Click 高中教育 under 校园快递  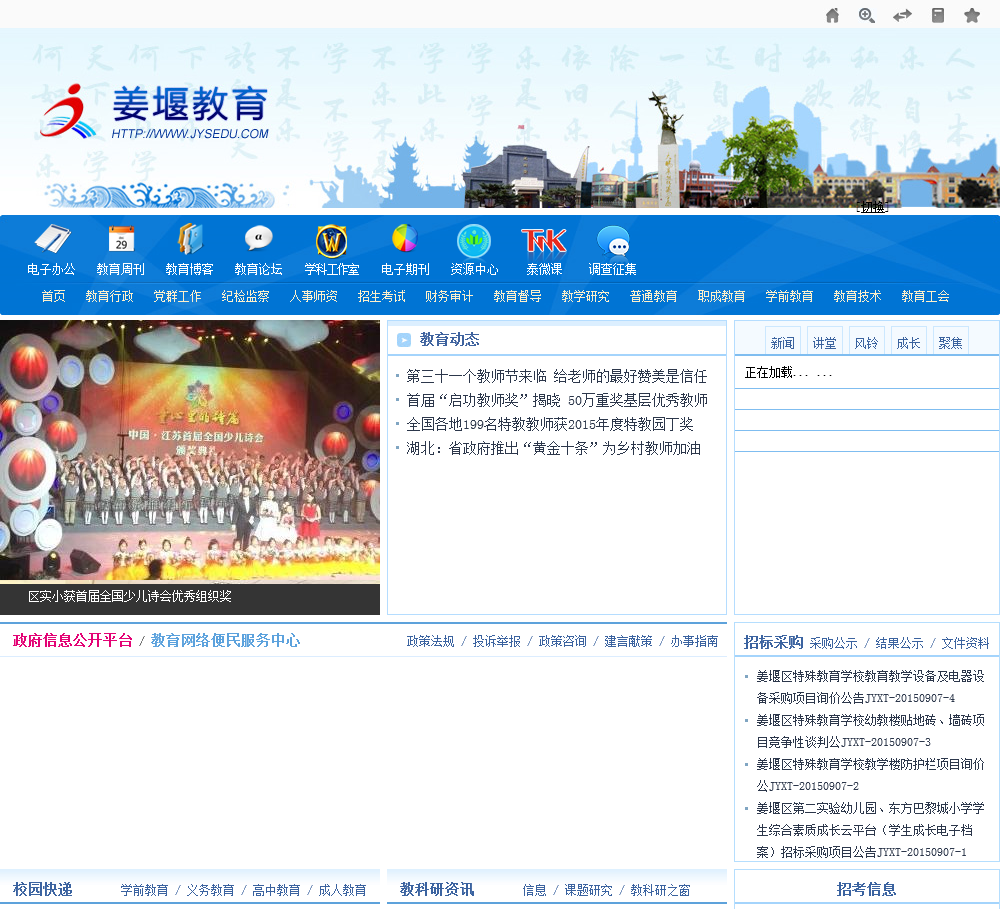coord(276,890)
